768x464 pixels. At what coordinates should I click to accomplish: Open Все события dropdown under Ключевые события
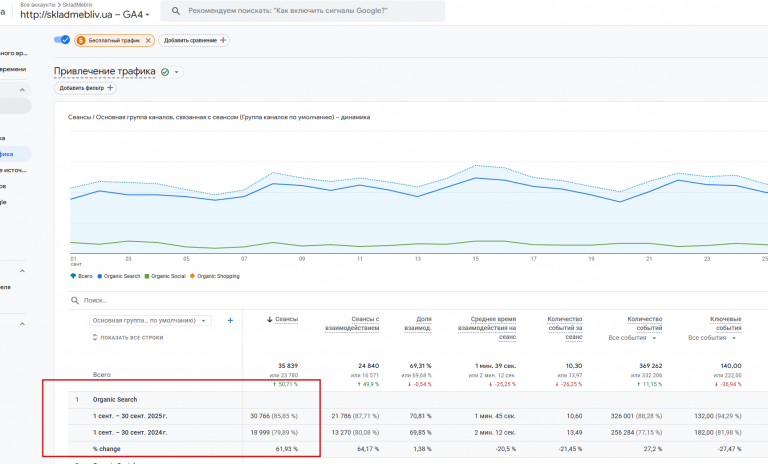712,338
